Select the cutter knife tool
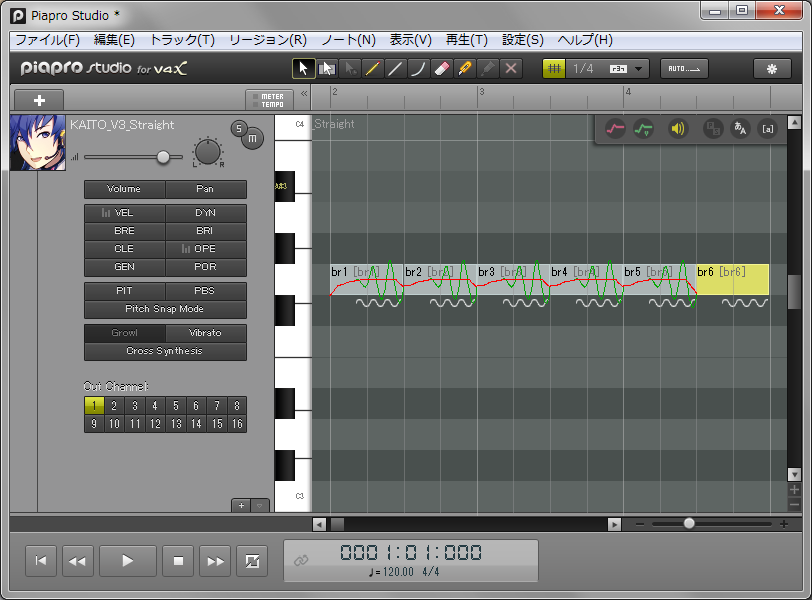The height and width of the screenshot is (600, 812). (x=465, y=68)
